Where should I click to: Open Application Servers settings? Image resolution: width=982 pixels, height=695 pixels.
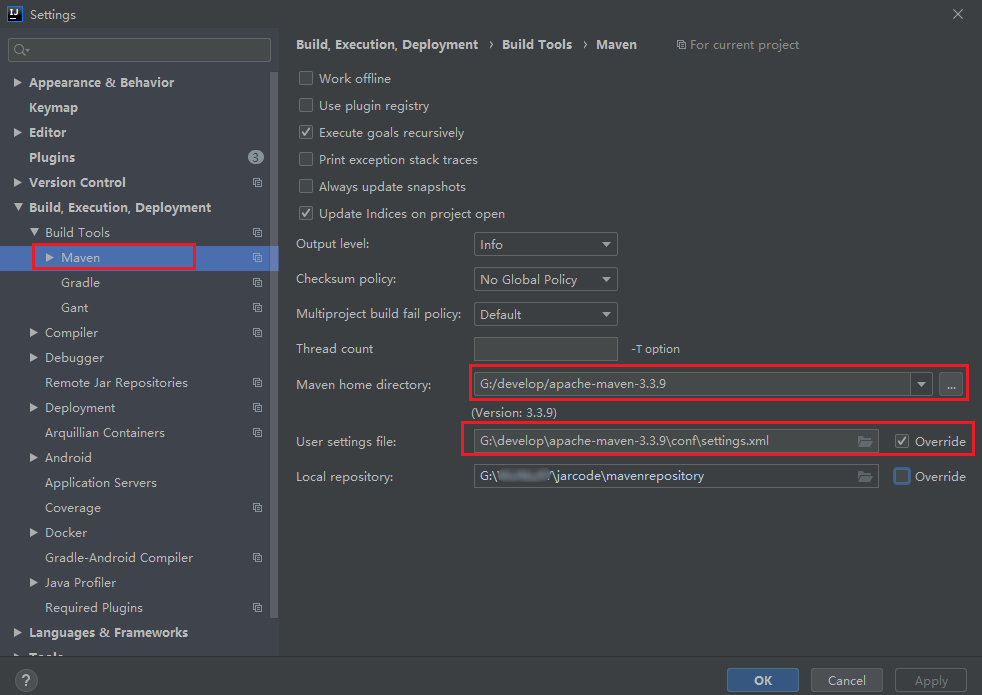pyautogui.click(x=101, y=483)
